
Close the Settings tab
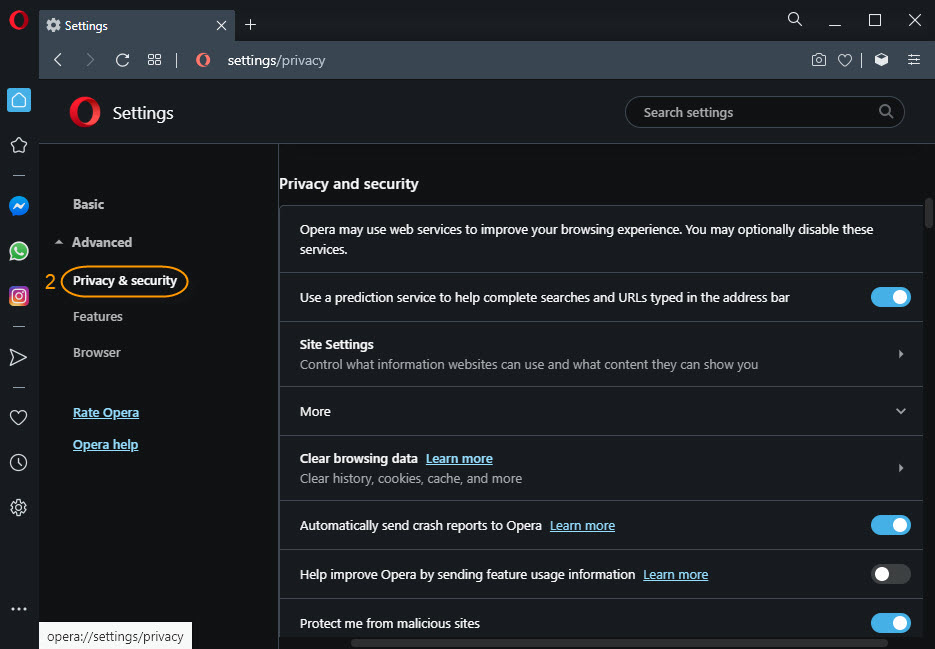click(x=221, y=25)
